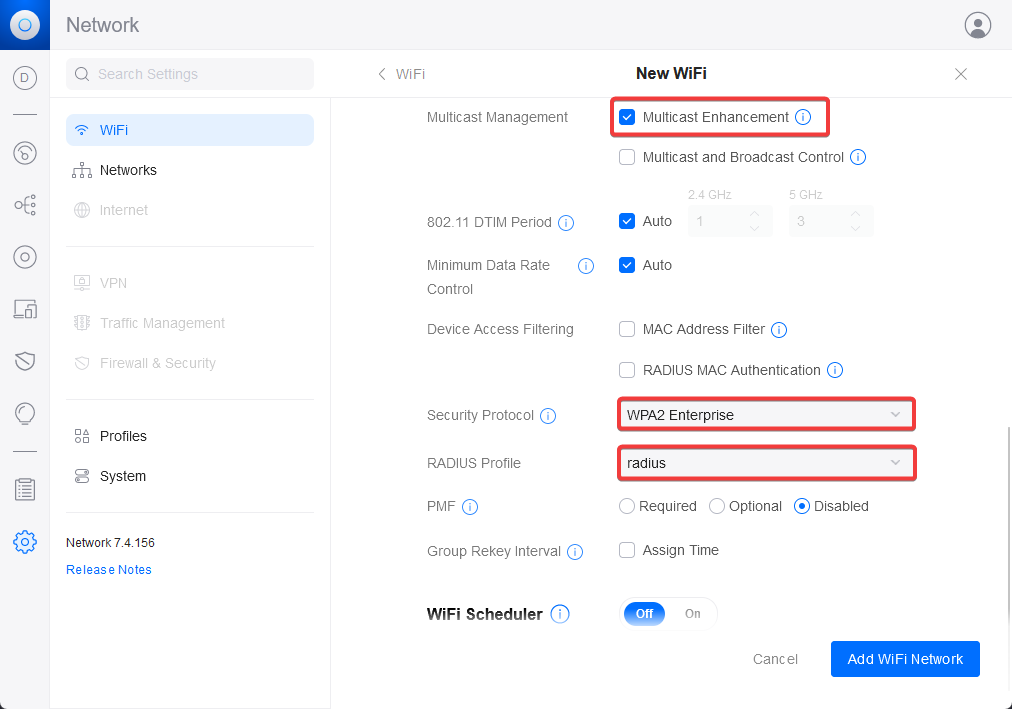The height and width of the screenshot is (709, 1012).
Task: Open the site switcher D icon
Action: point(25,78)
